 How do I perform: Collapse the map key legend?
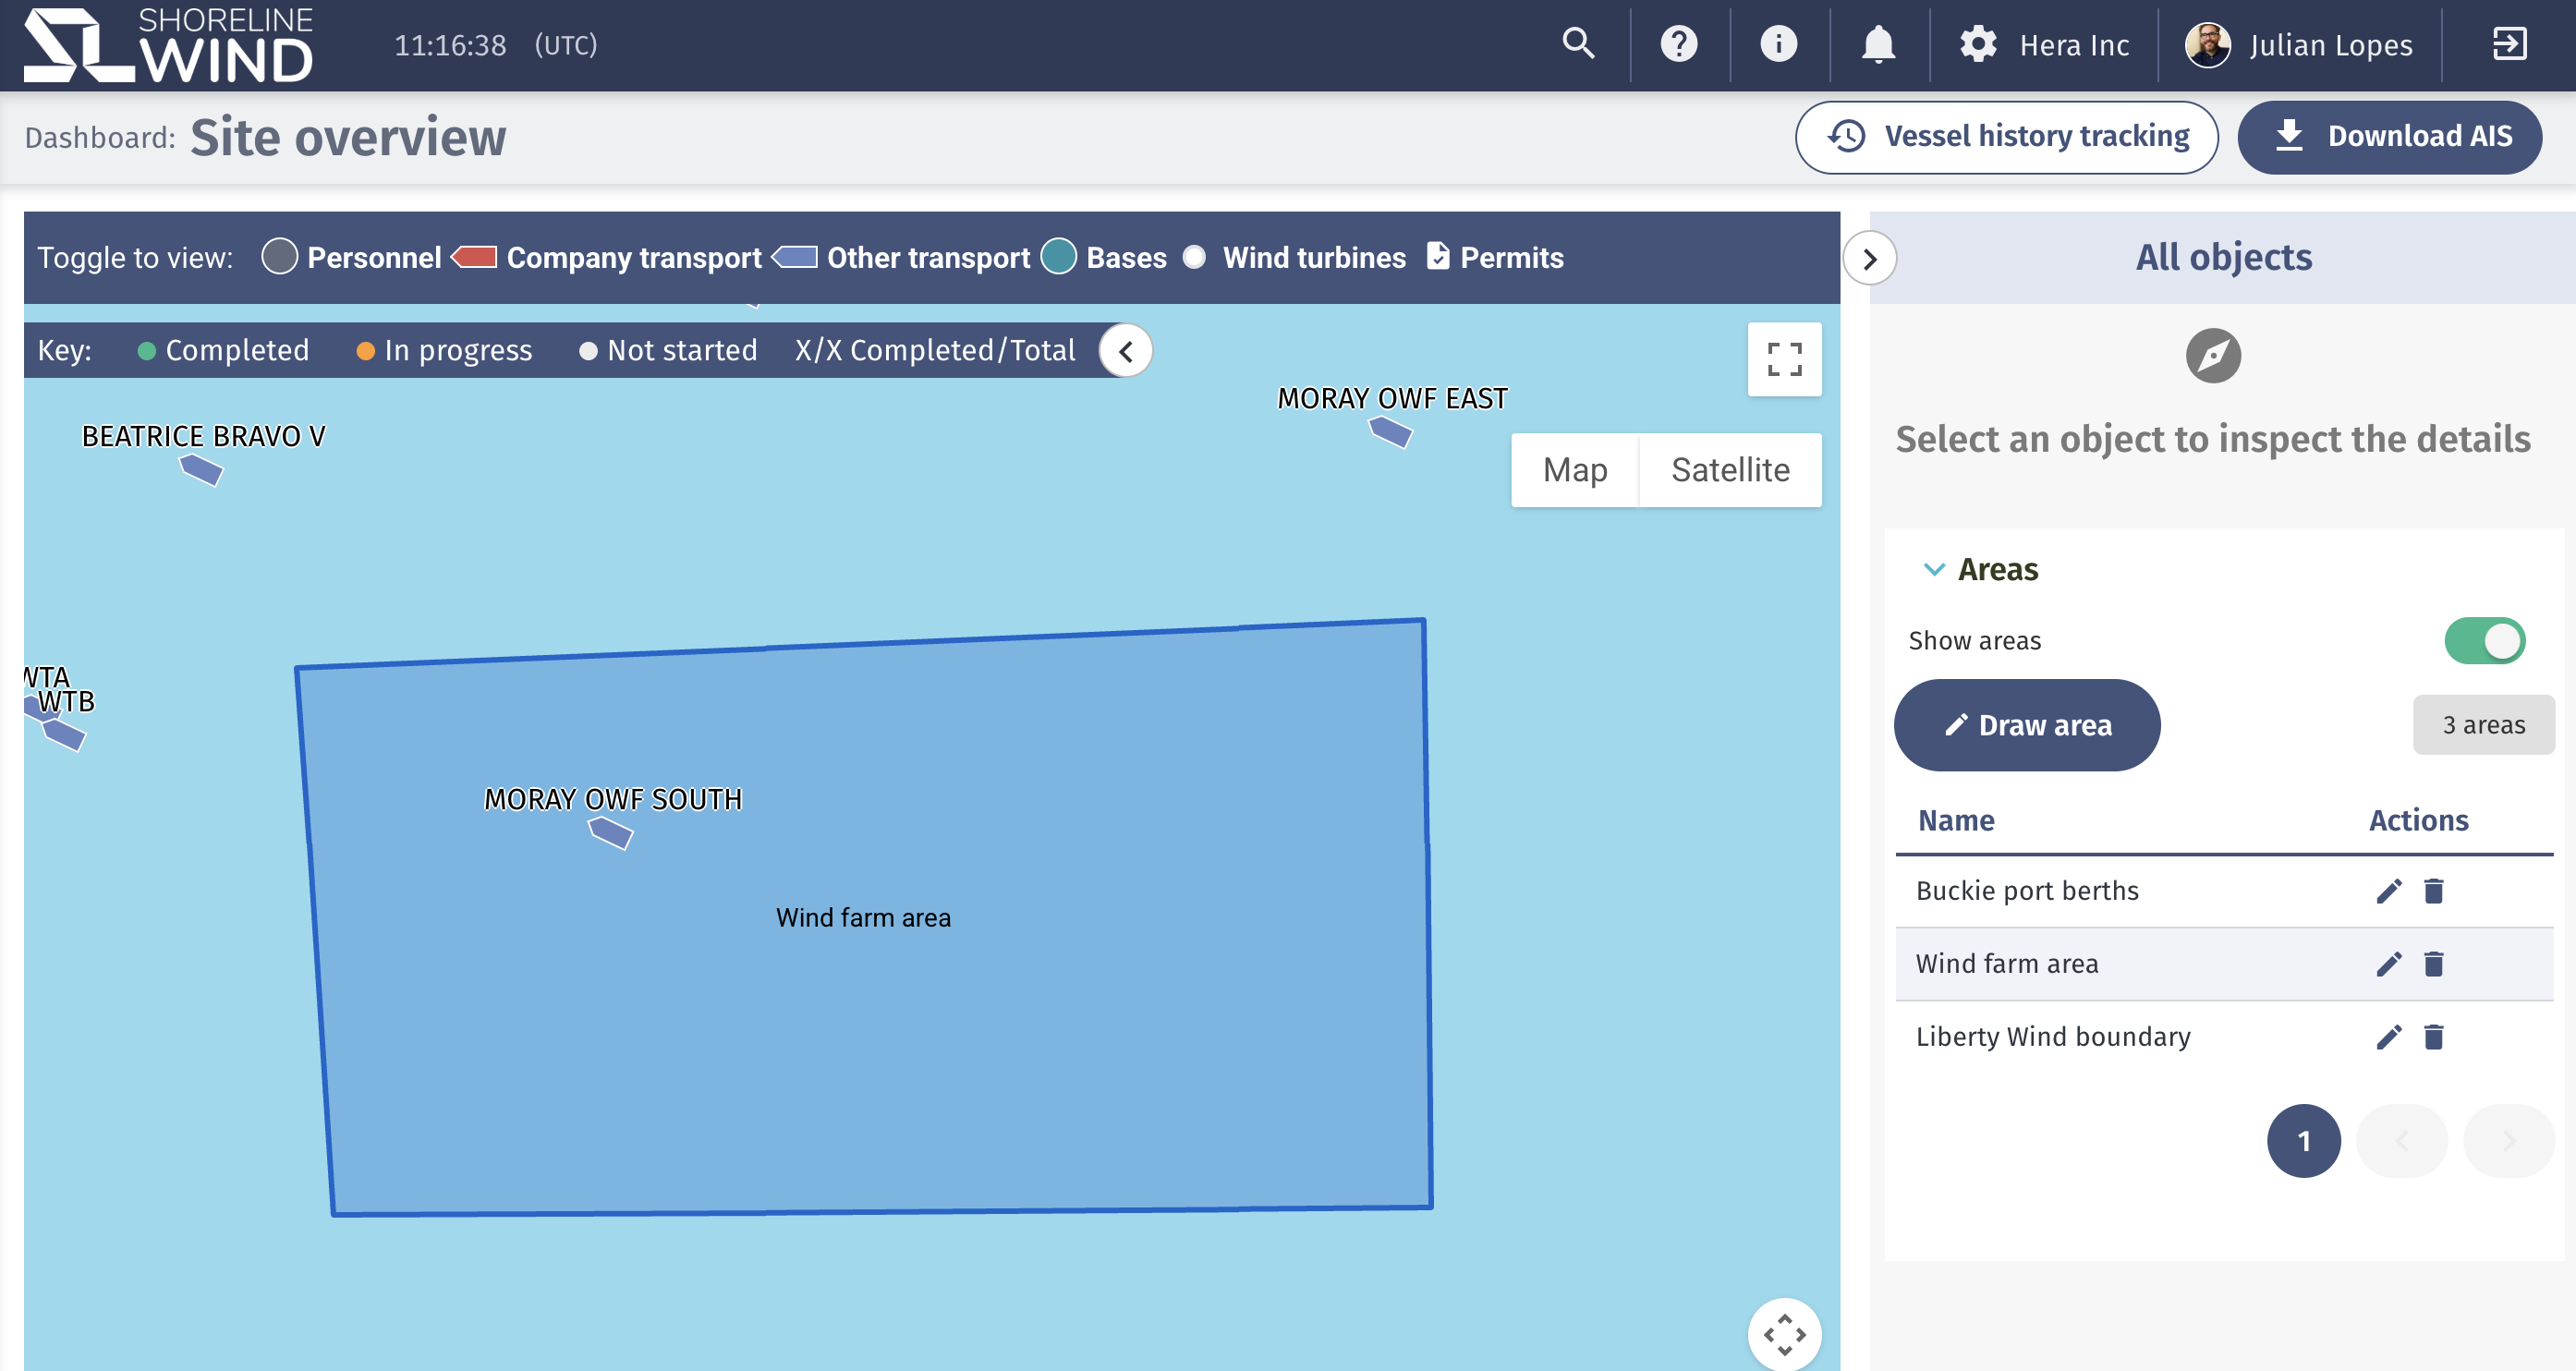pos(1125,351)
